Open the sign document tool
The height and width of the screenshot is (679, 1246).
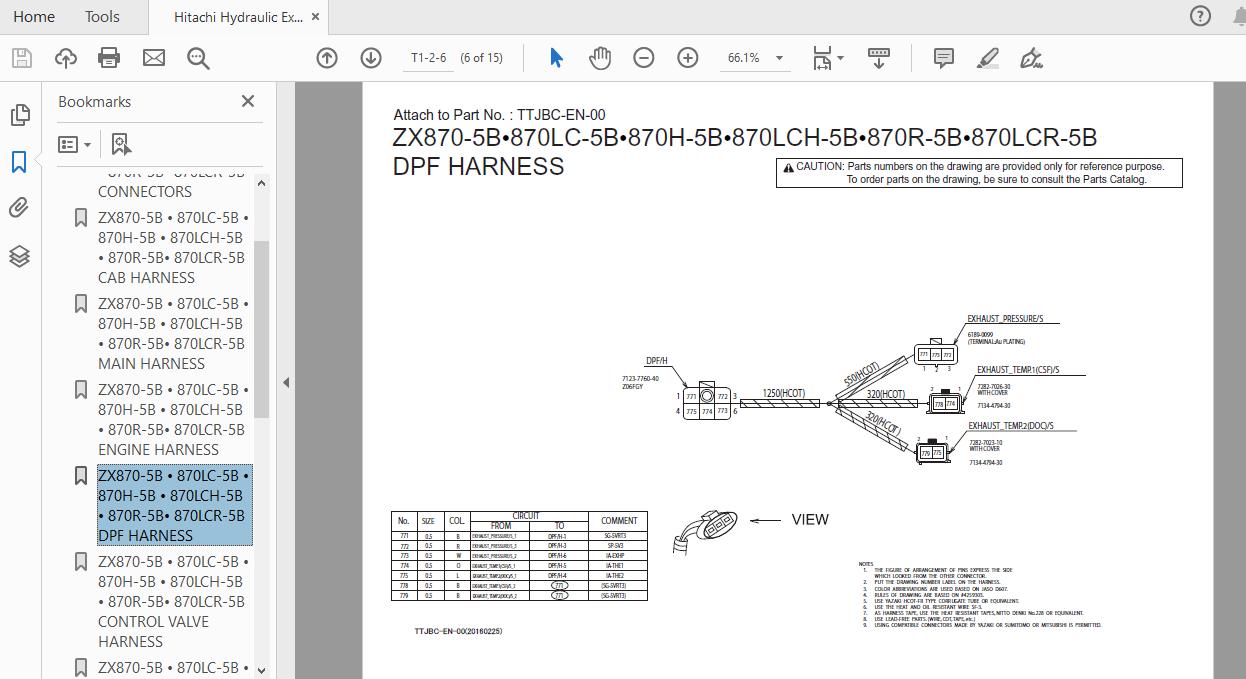click(1031, 58)
